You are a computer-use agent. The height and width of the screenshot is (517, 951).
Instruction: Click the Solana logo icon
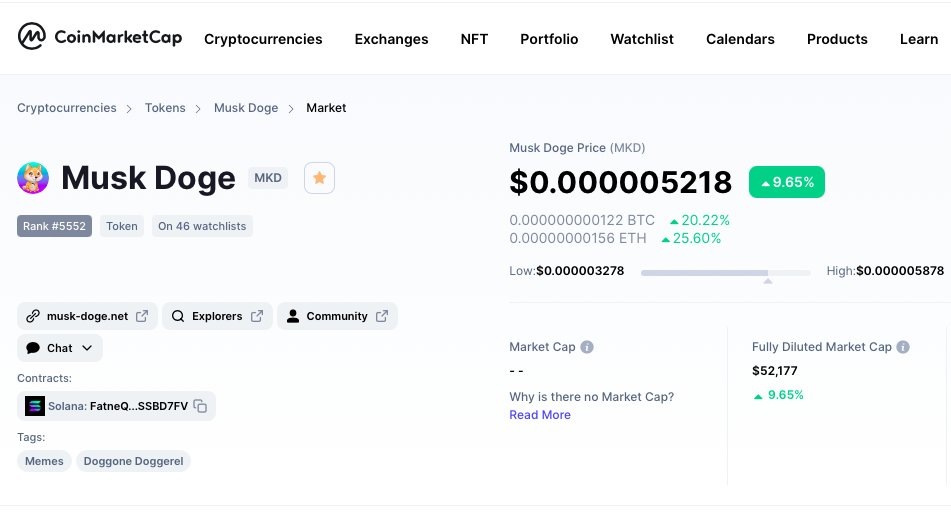35,406
